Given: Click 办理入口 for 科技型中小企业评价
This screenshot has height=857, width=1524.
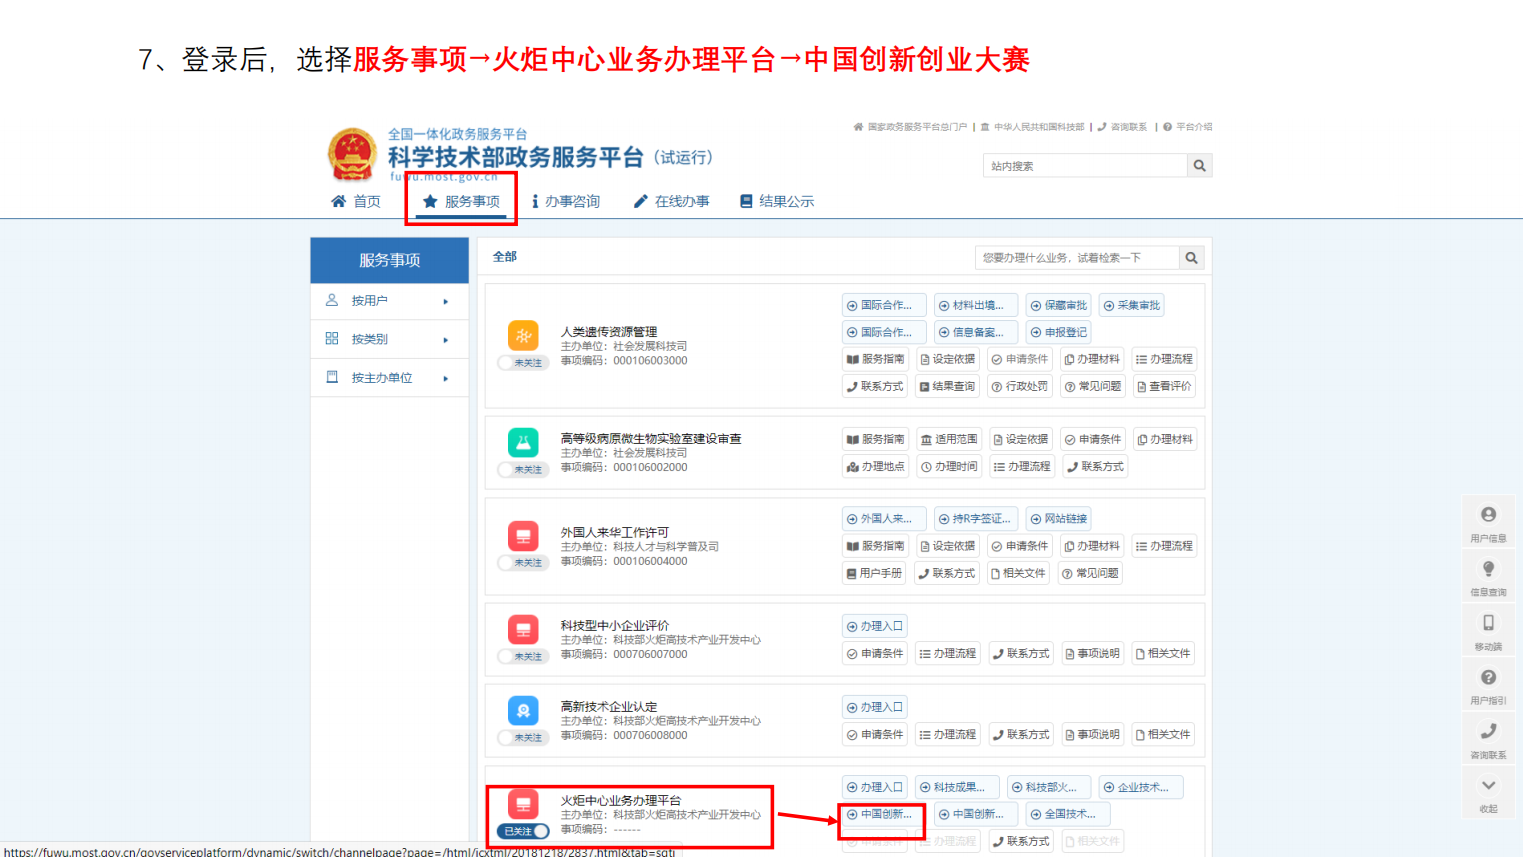Looking at the screenshot, I should 875,626.
